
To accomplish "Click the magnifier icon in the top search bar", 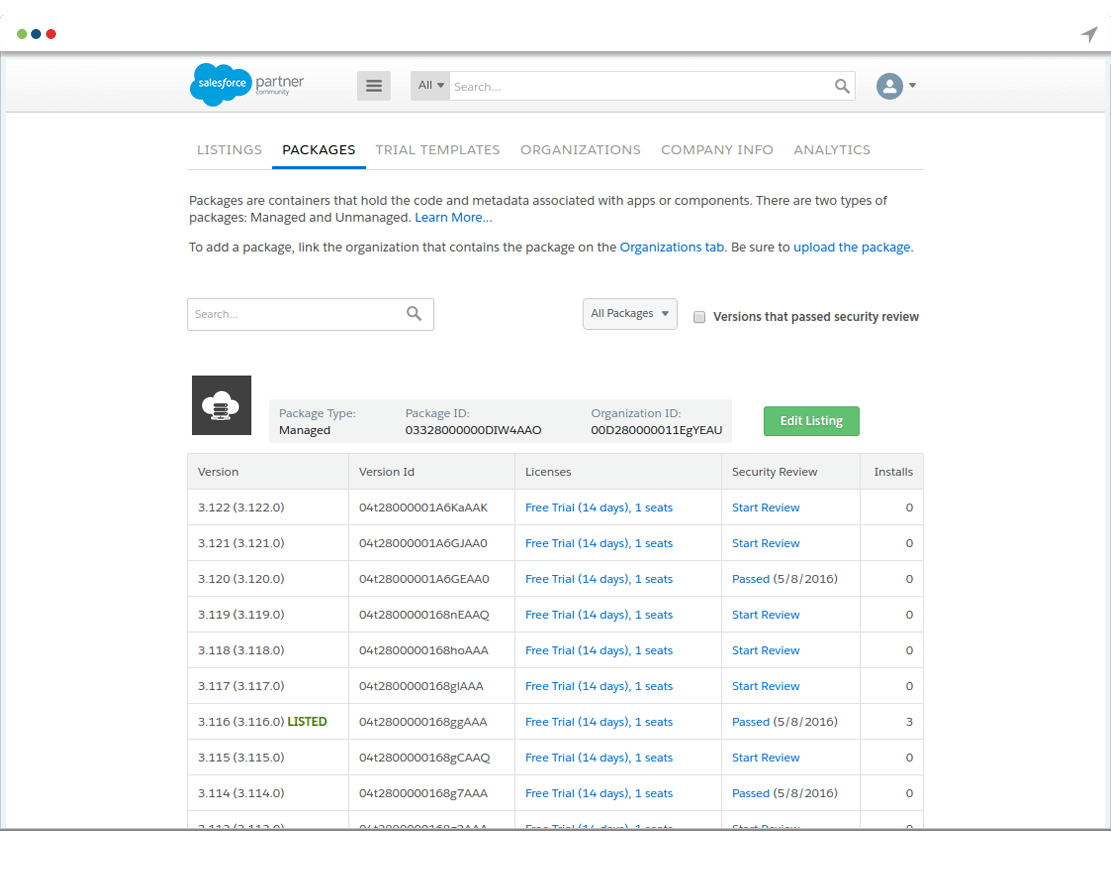I will (842, 86).
